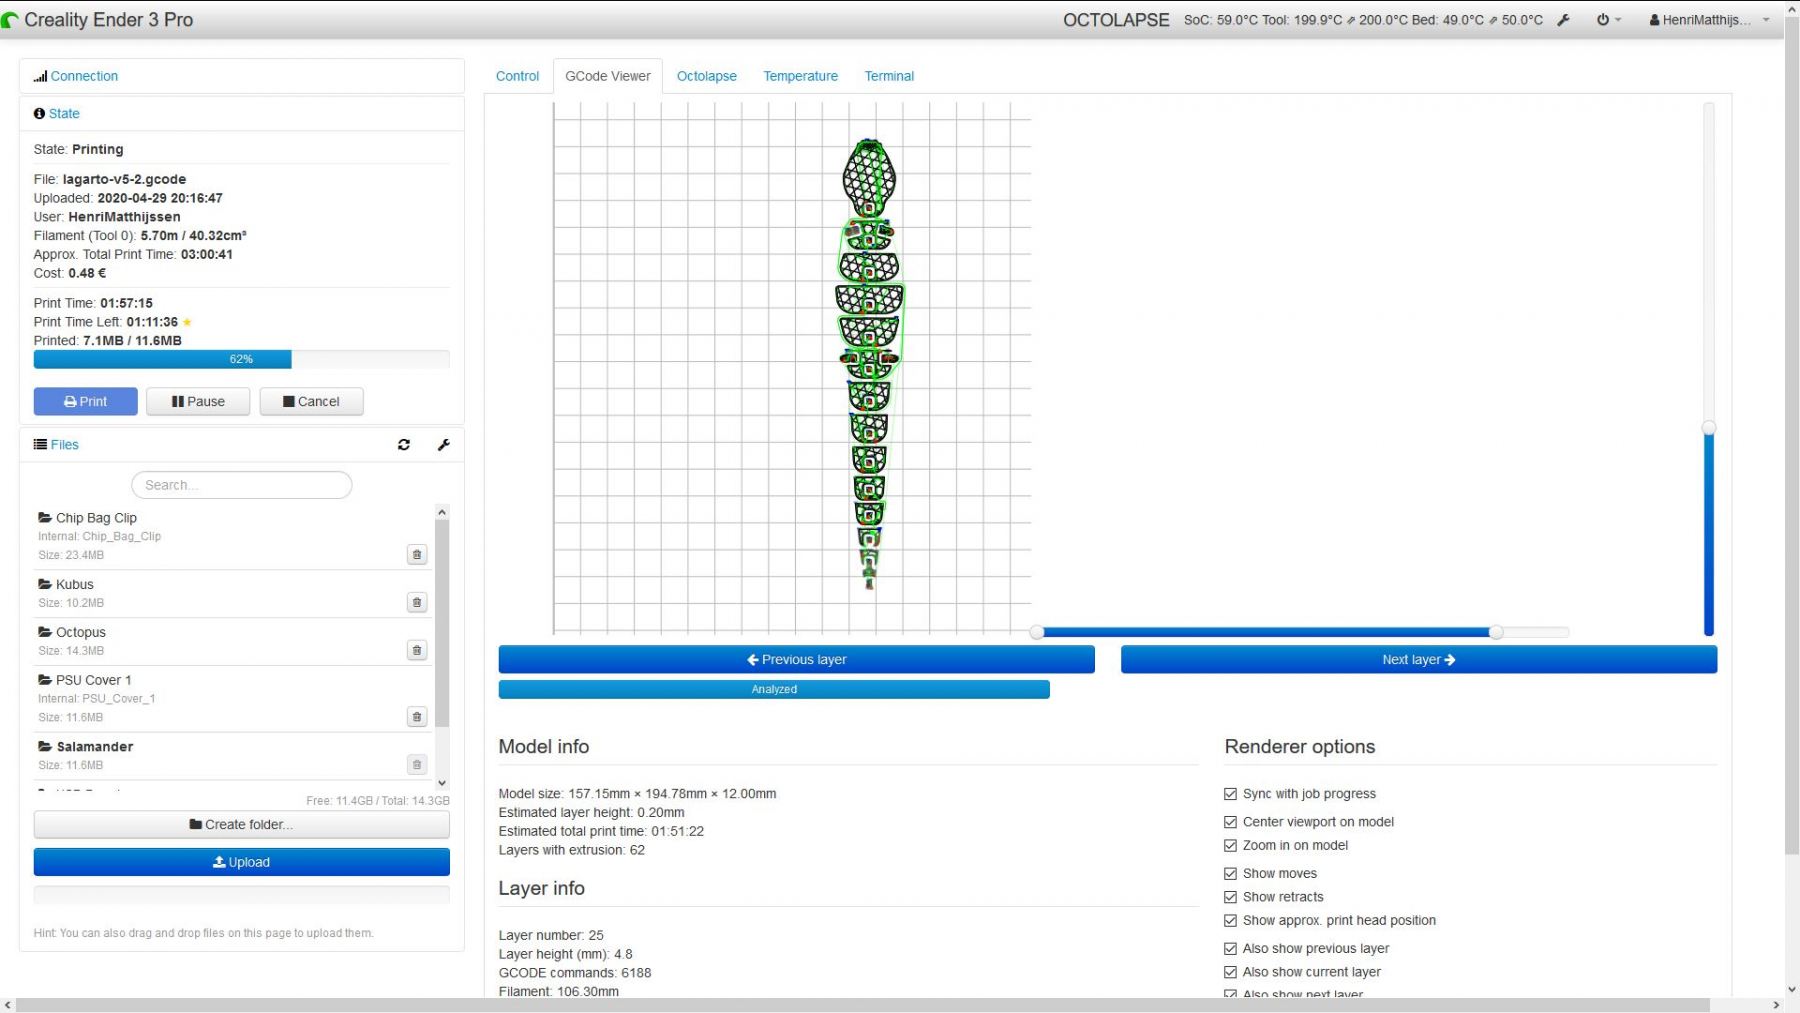Image resolution: width=1800 pixels, height=1013 pixels.
Task: Click the vertical layer slider handle
Action: (x=1709, y=428)
